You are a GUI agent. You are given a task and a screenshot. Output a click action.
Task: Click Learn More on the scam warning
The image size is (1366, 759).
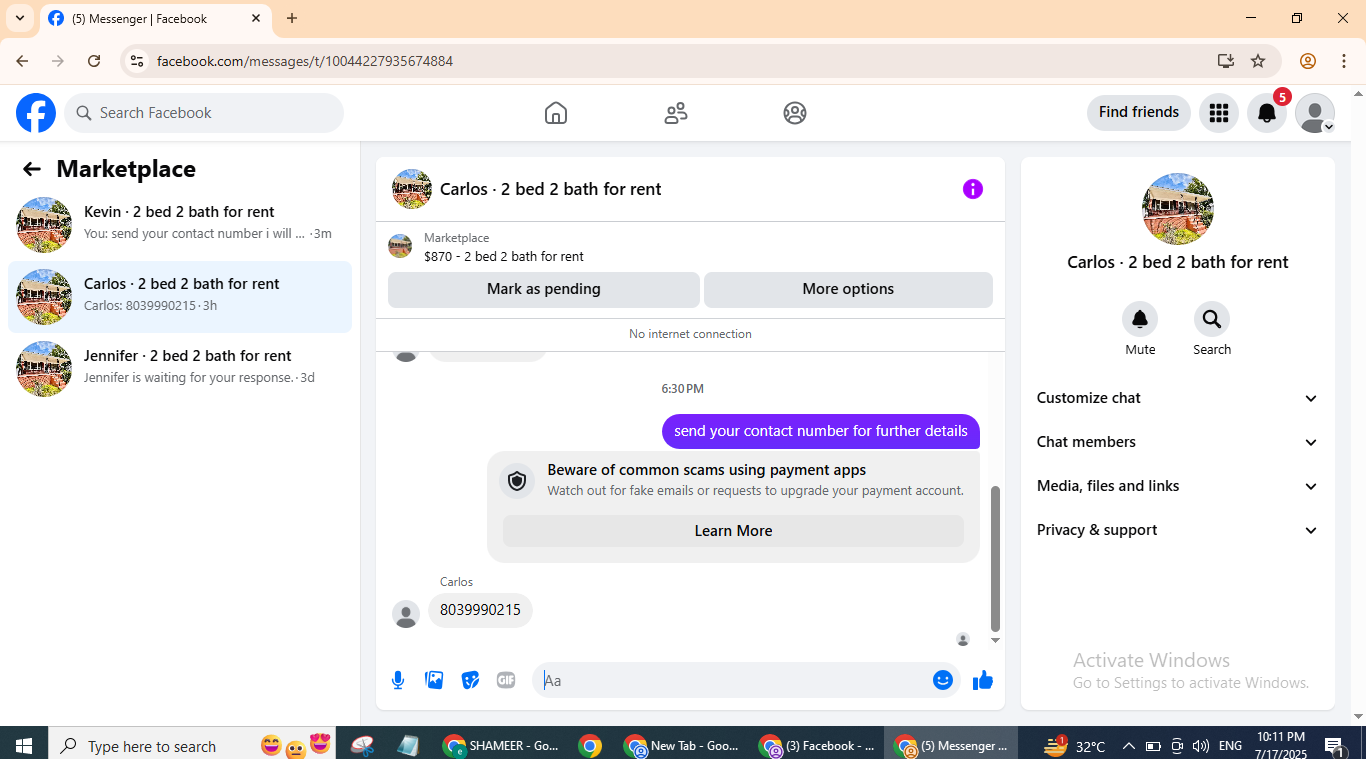(733, 531)
